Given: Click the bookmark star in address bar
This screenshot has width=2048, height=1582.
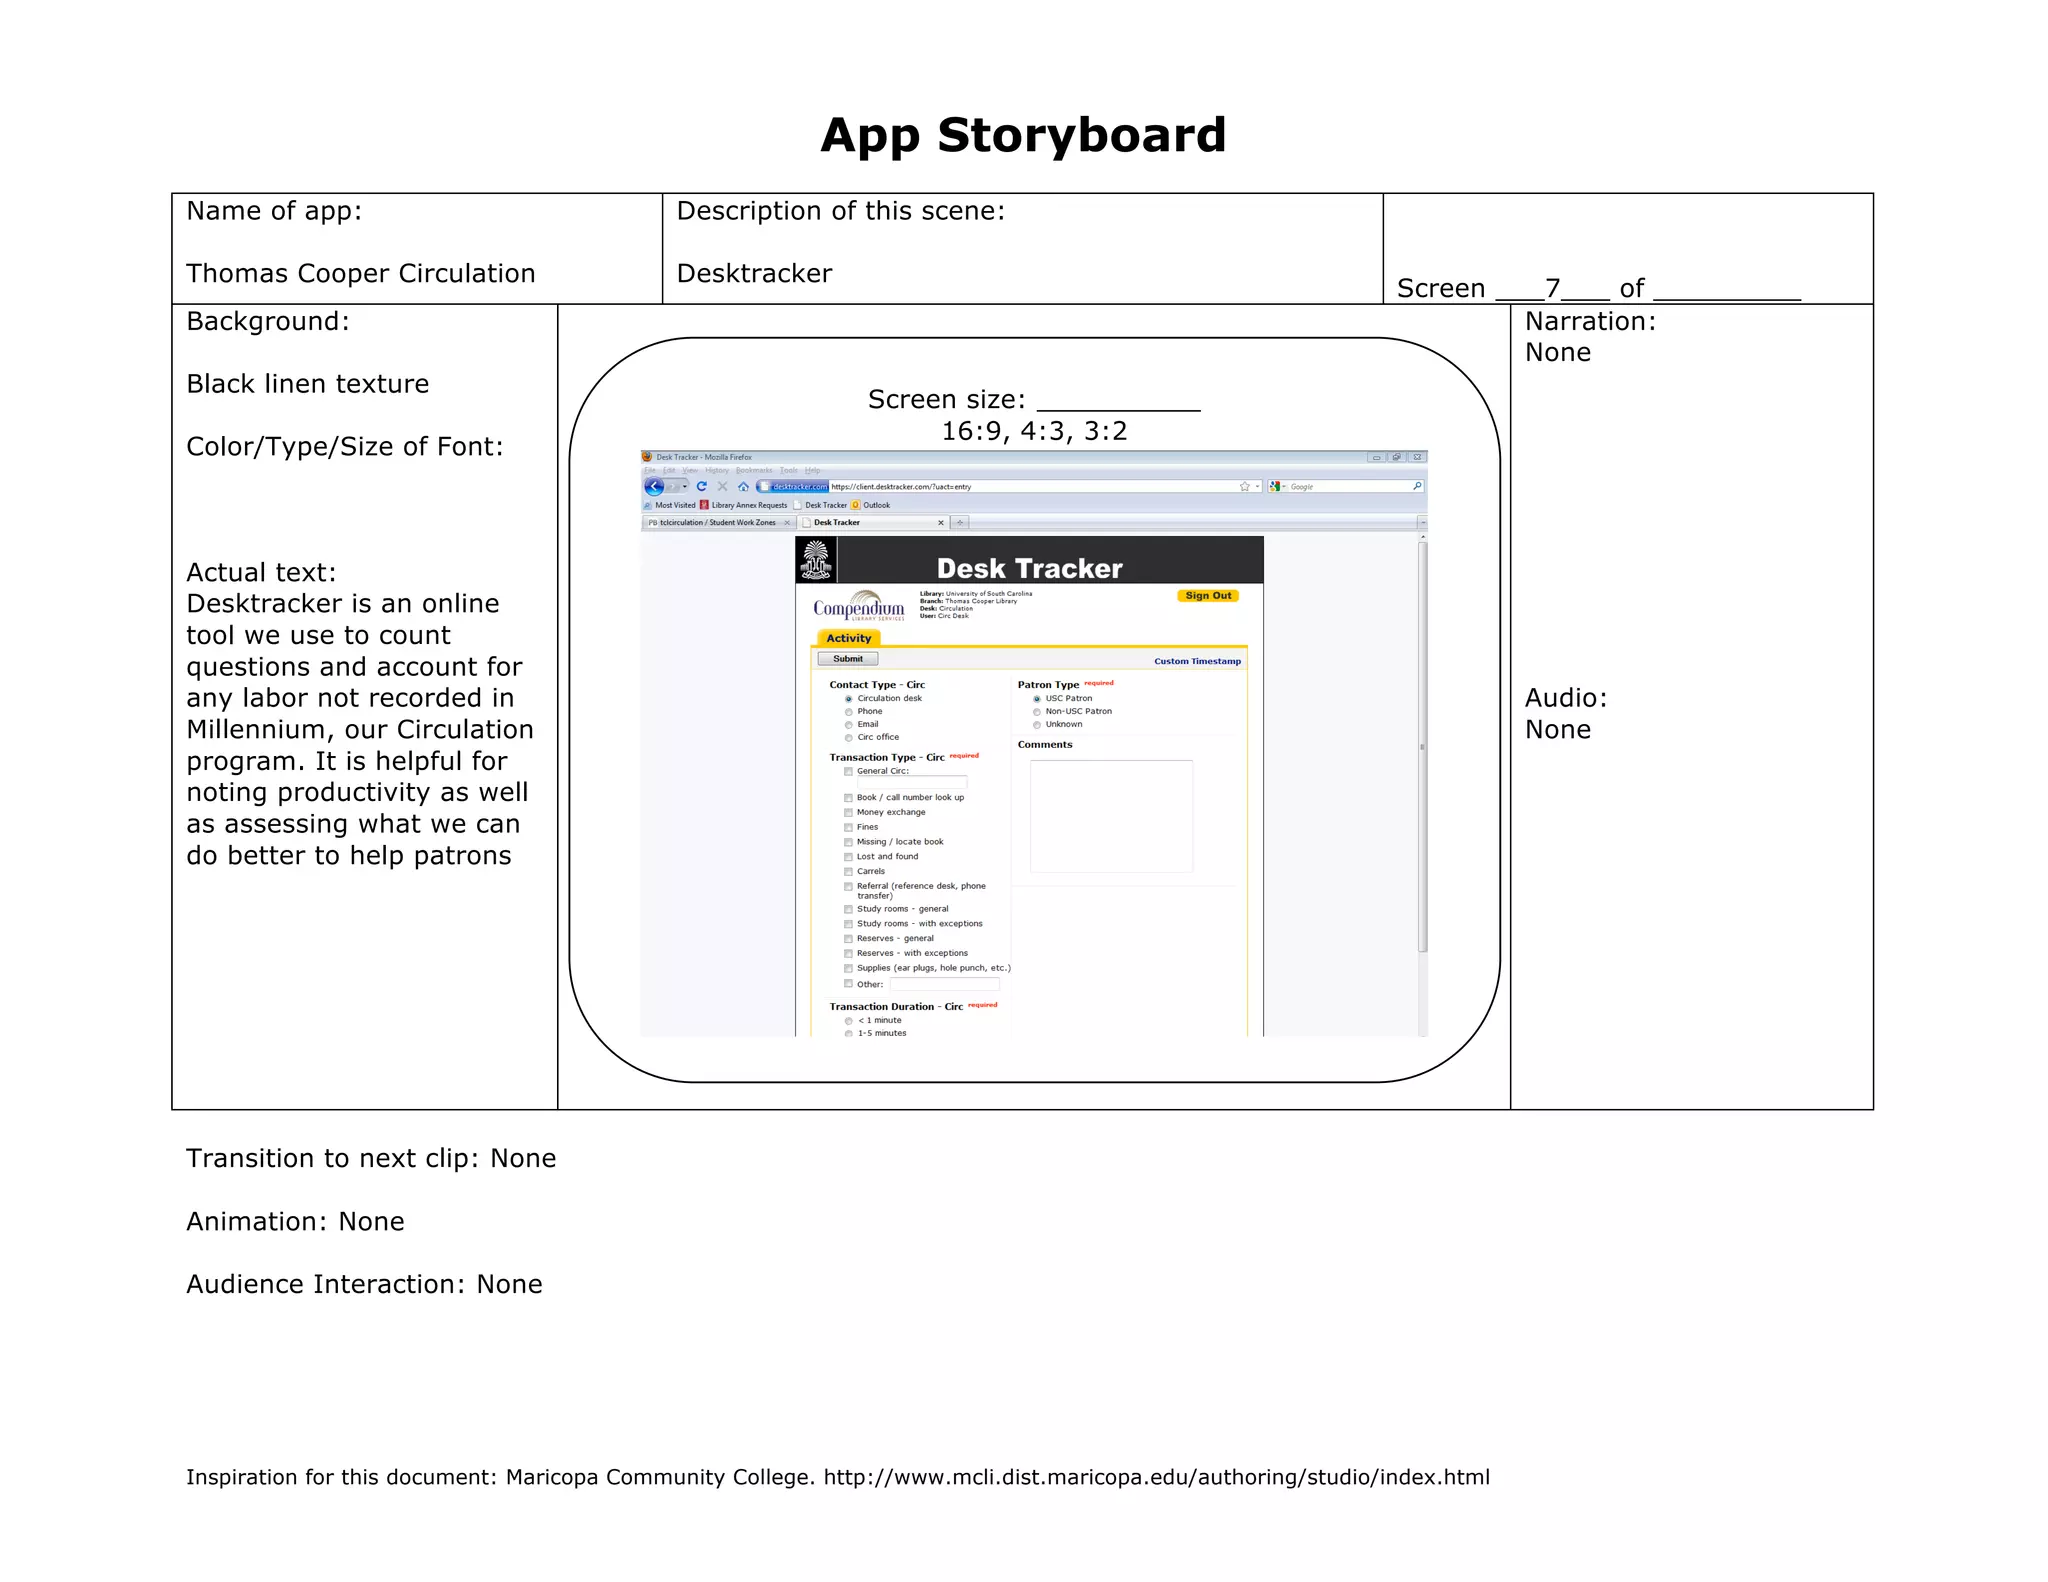Looking at the screenshot, I should pyautogui.click(x=1244, y=487).
